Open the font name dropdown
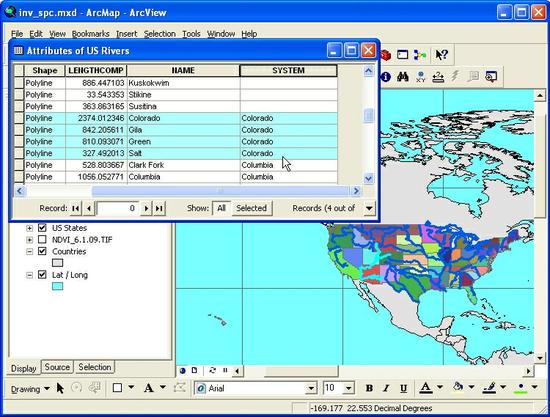The width and height of the screenshot is (550, 417). (x=311, y=389)
